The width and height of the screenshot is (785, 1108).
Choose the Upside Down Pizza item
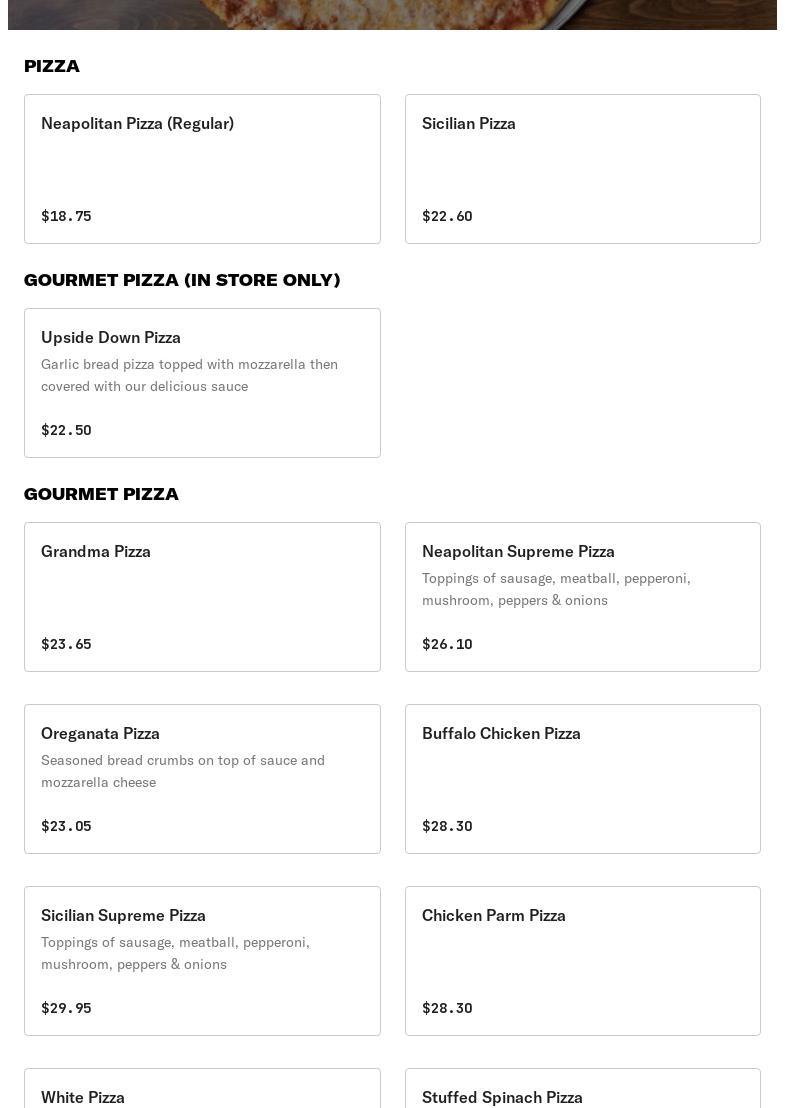[x=202, y=382]
